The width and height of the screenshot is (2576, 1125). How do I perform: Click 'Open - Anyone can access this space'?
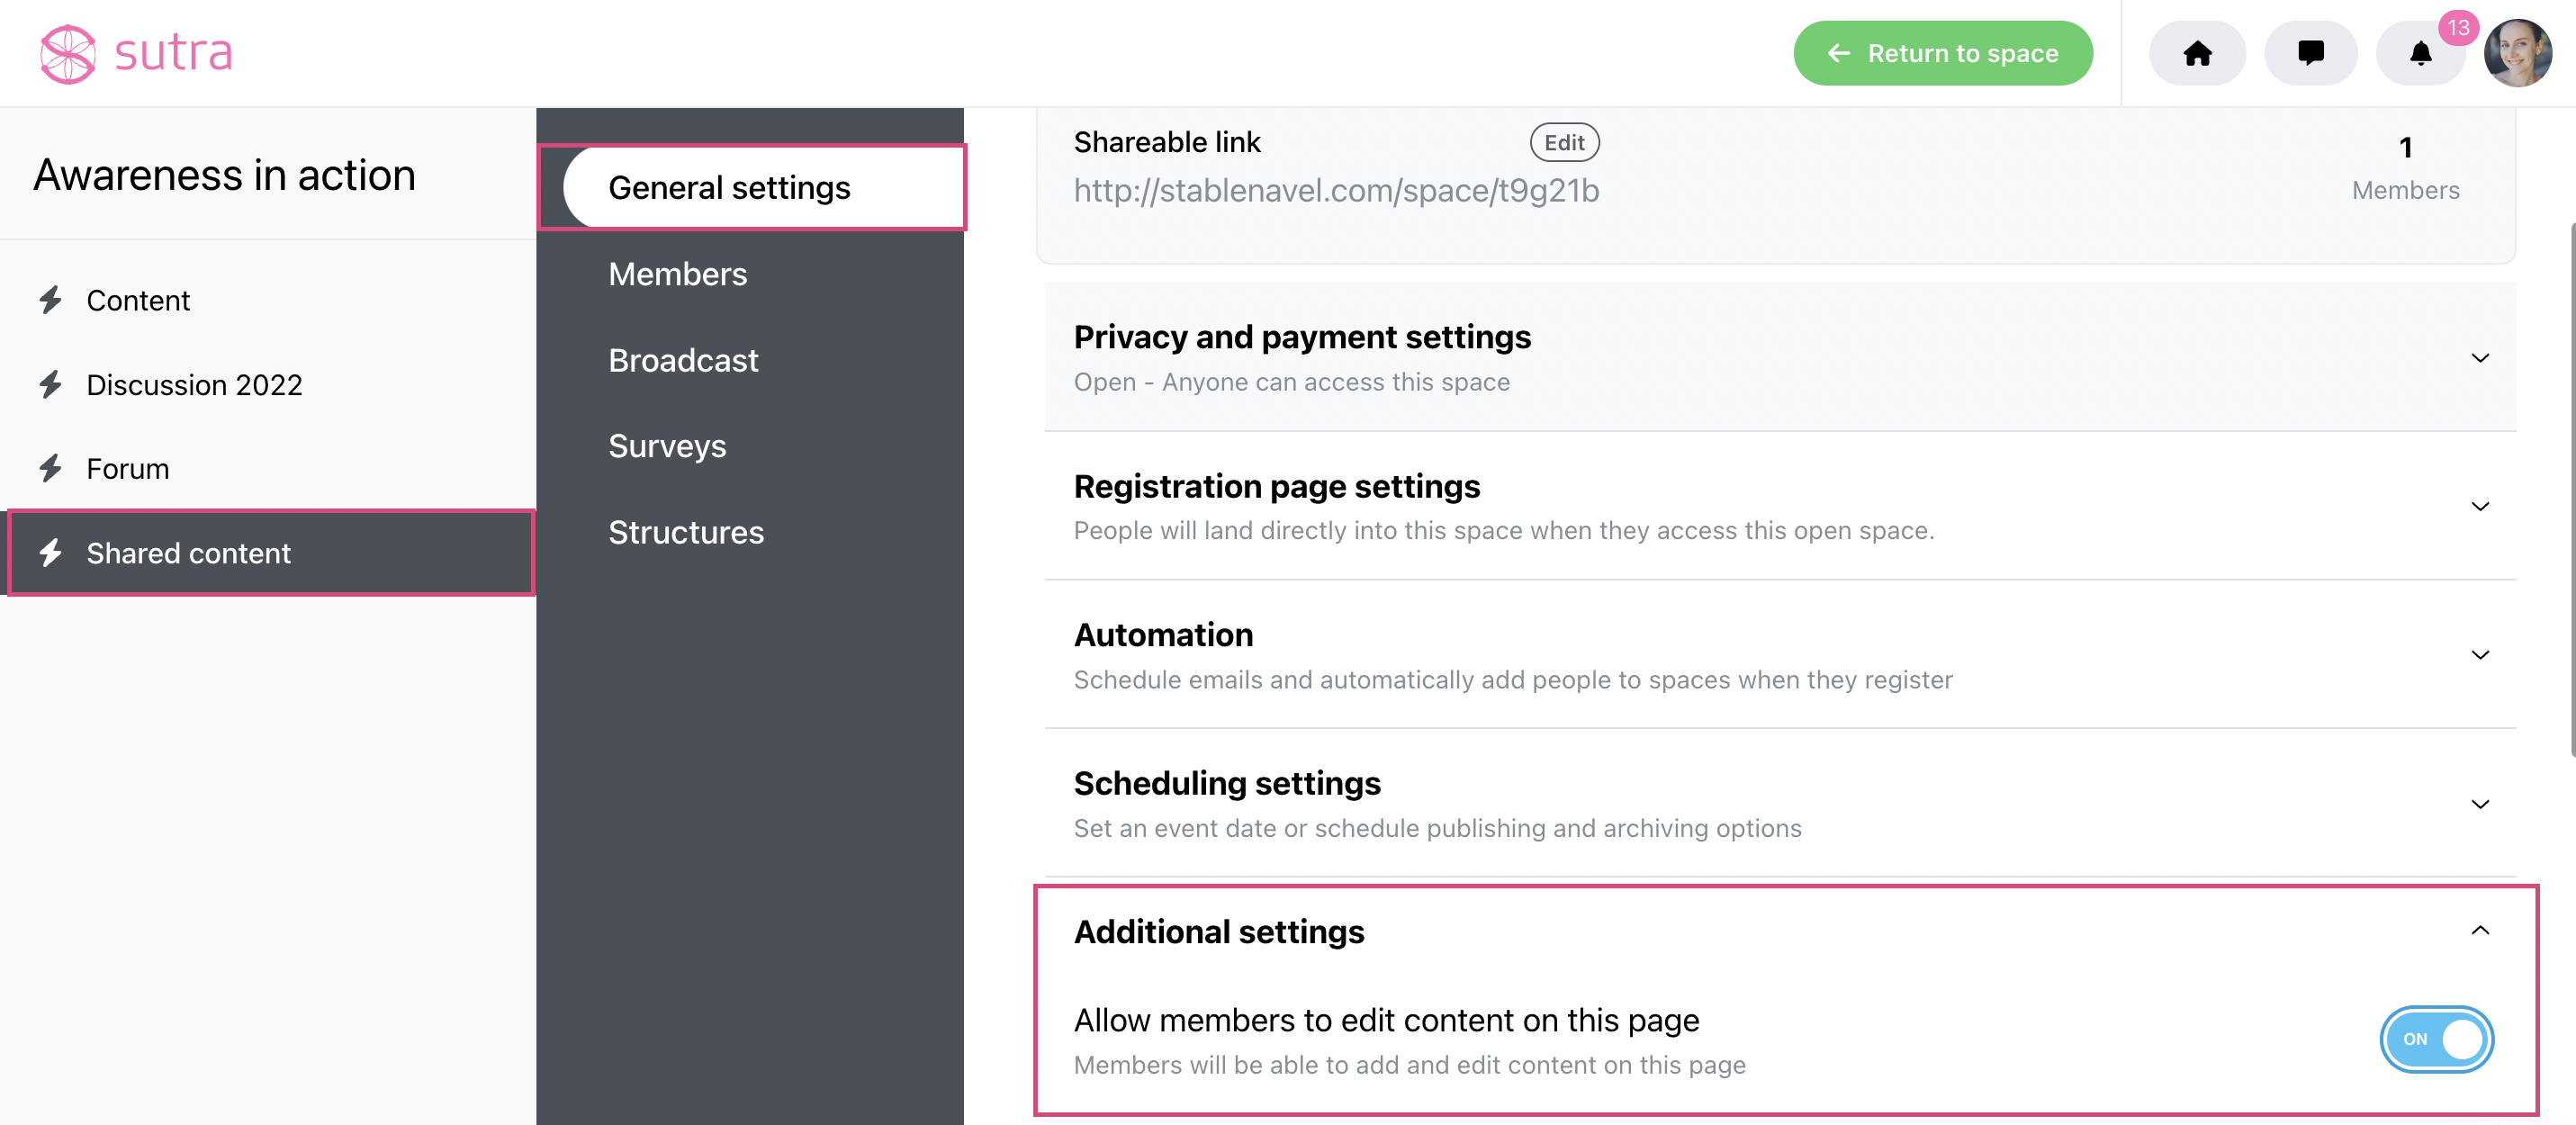point(1291,382)
